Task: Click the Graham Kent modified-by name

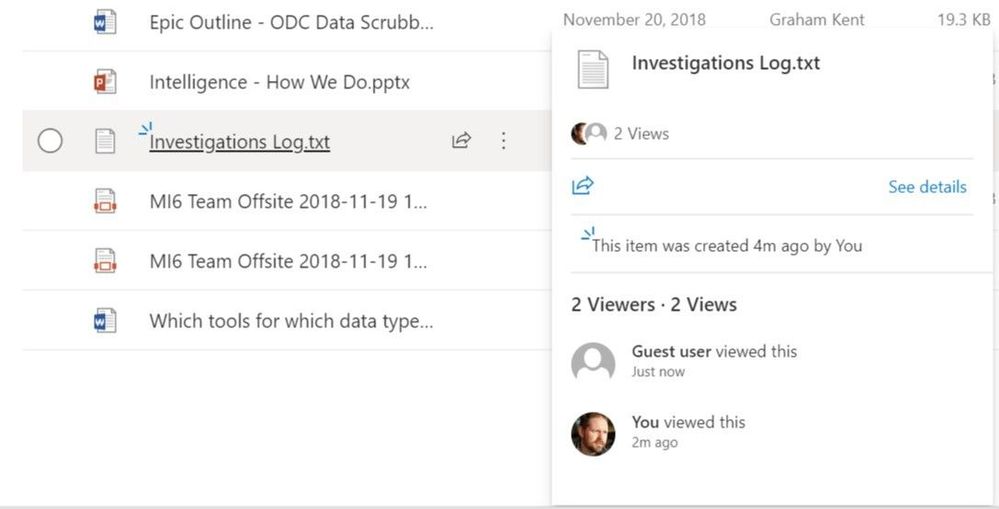Action: tap(817, 20)
